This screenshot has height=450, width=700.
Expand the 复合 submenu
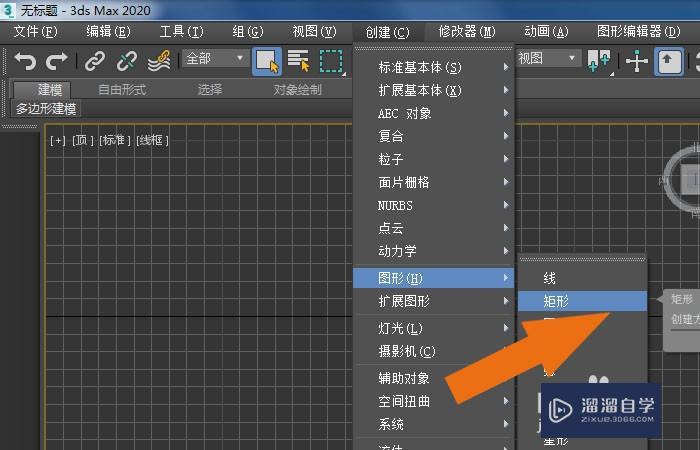coord(433,136)
